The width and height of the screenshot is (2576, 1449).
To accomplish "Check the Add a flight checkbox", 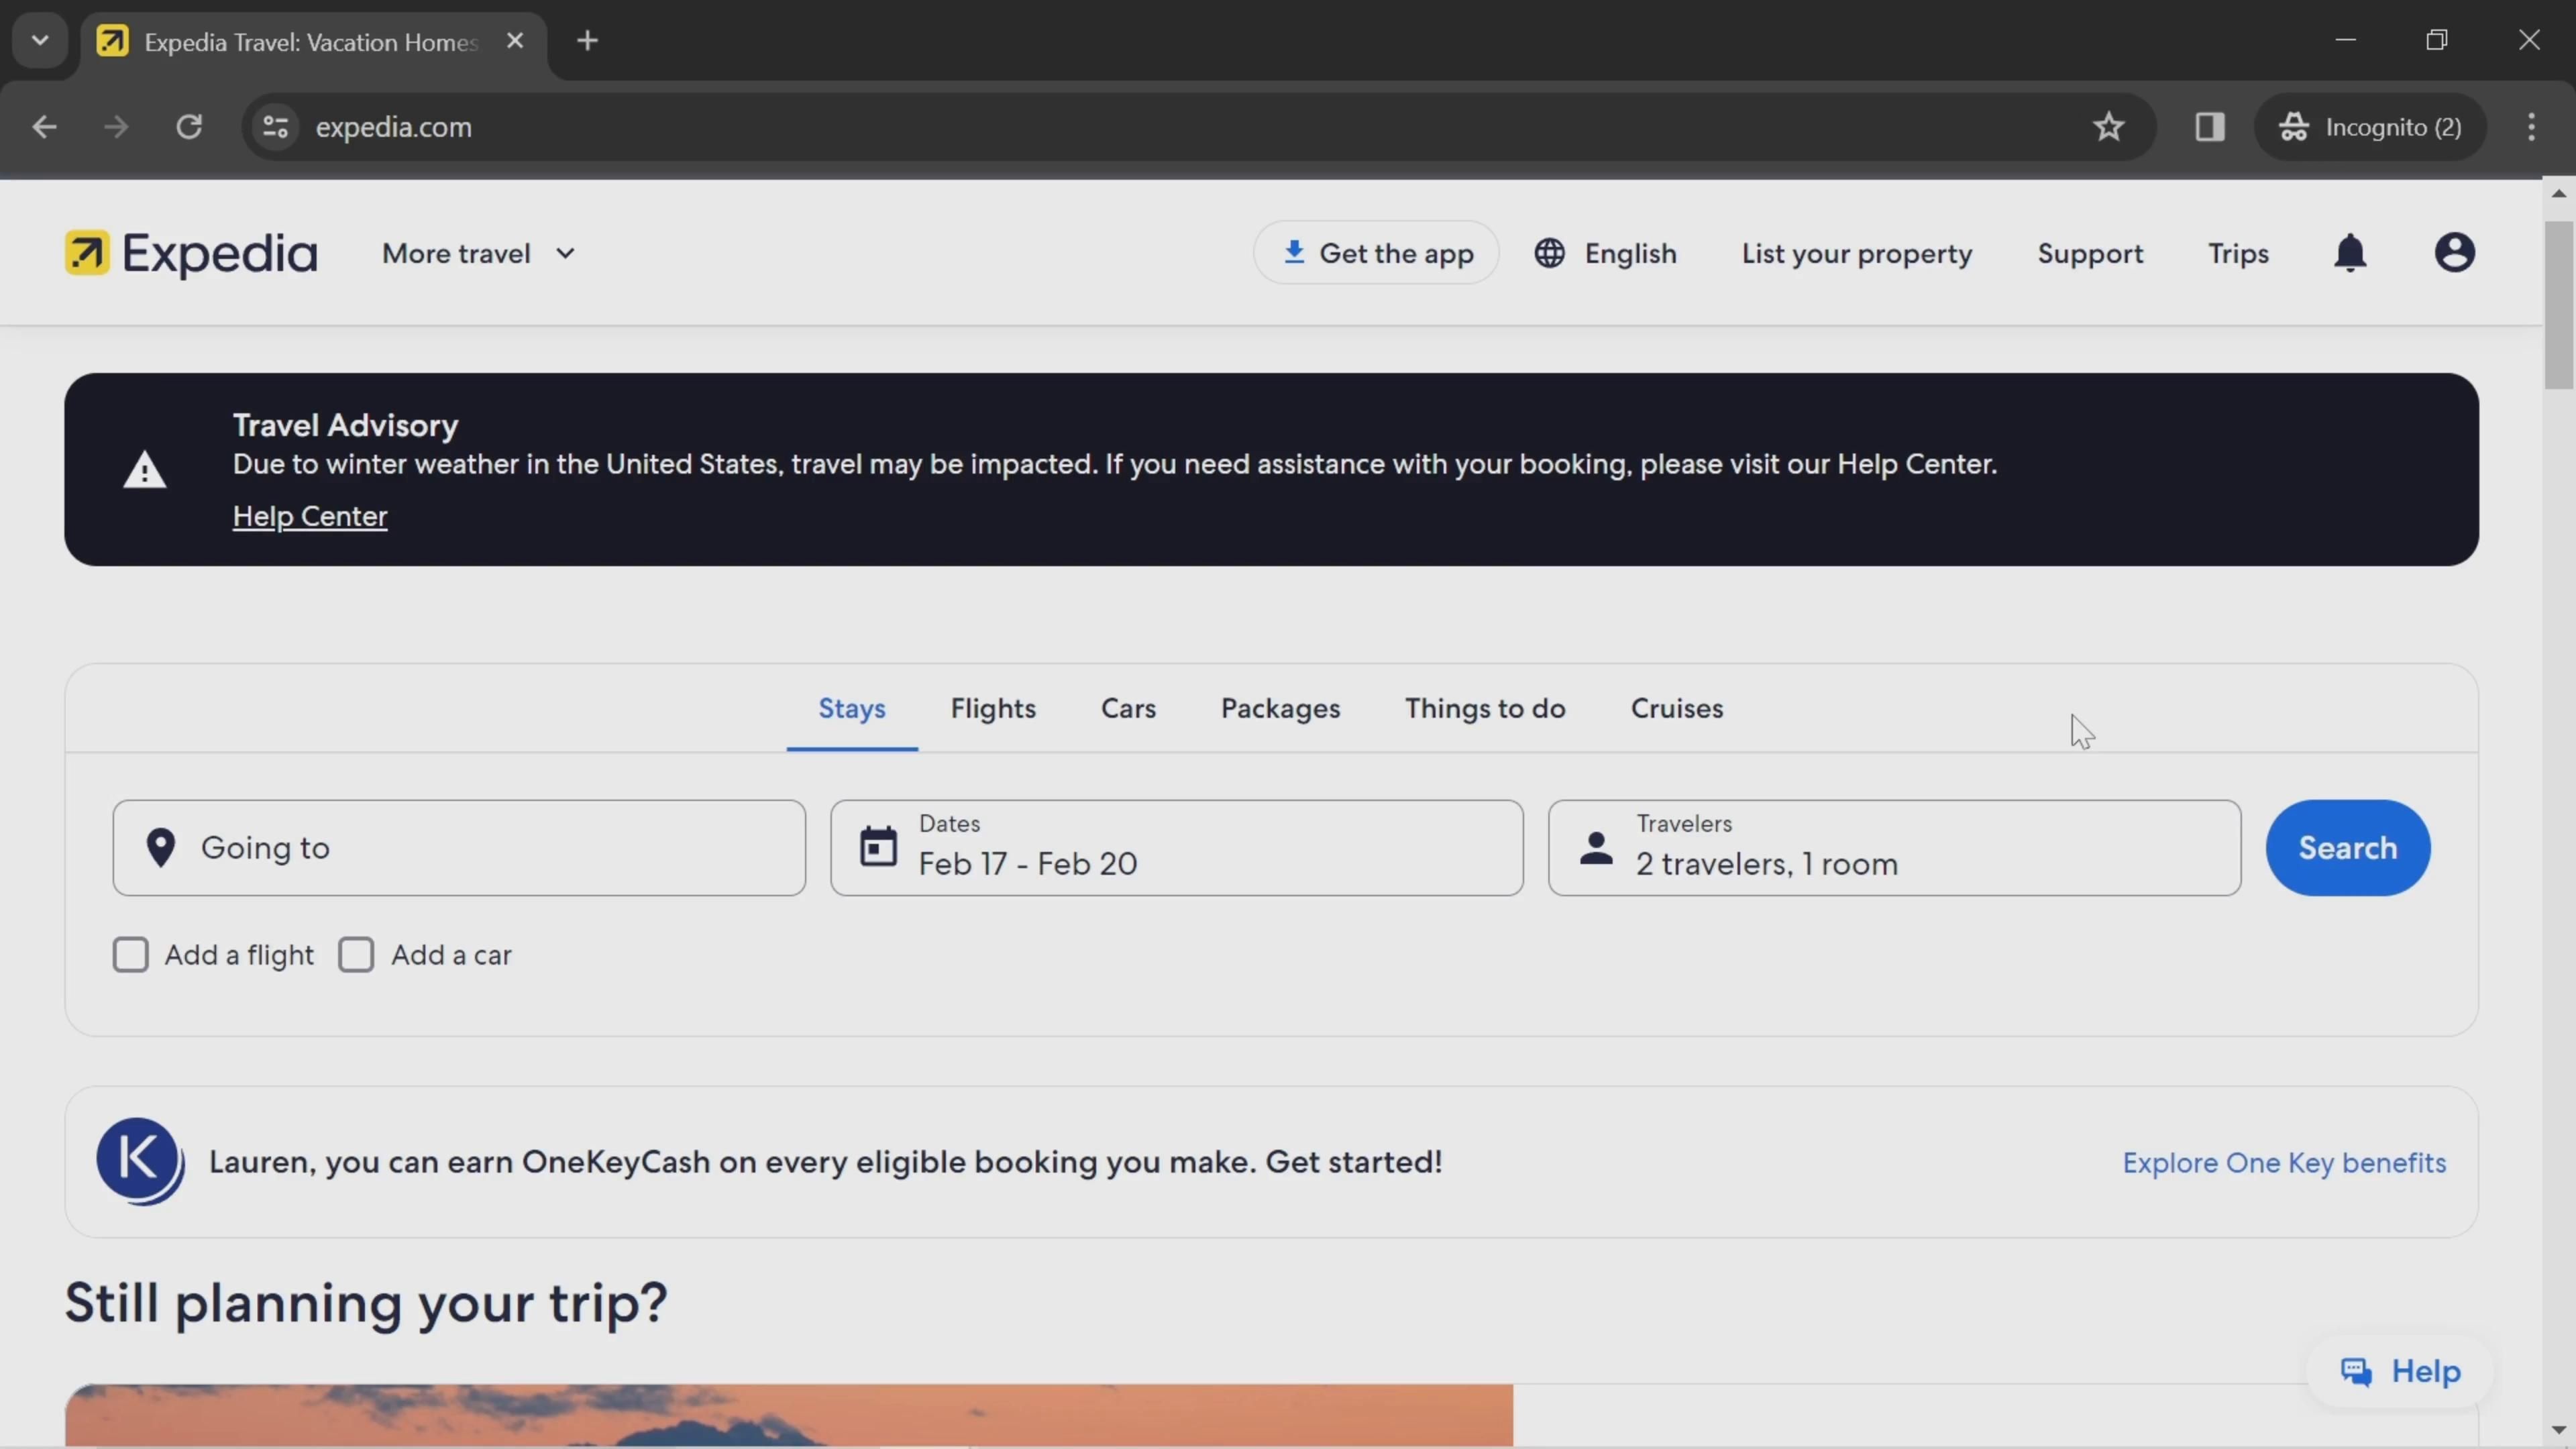I will 131,955.
